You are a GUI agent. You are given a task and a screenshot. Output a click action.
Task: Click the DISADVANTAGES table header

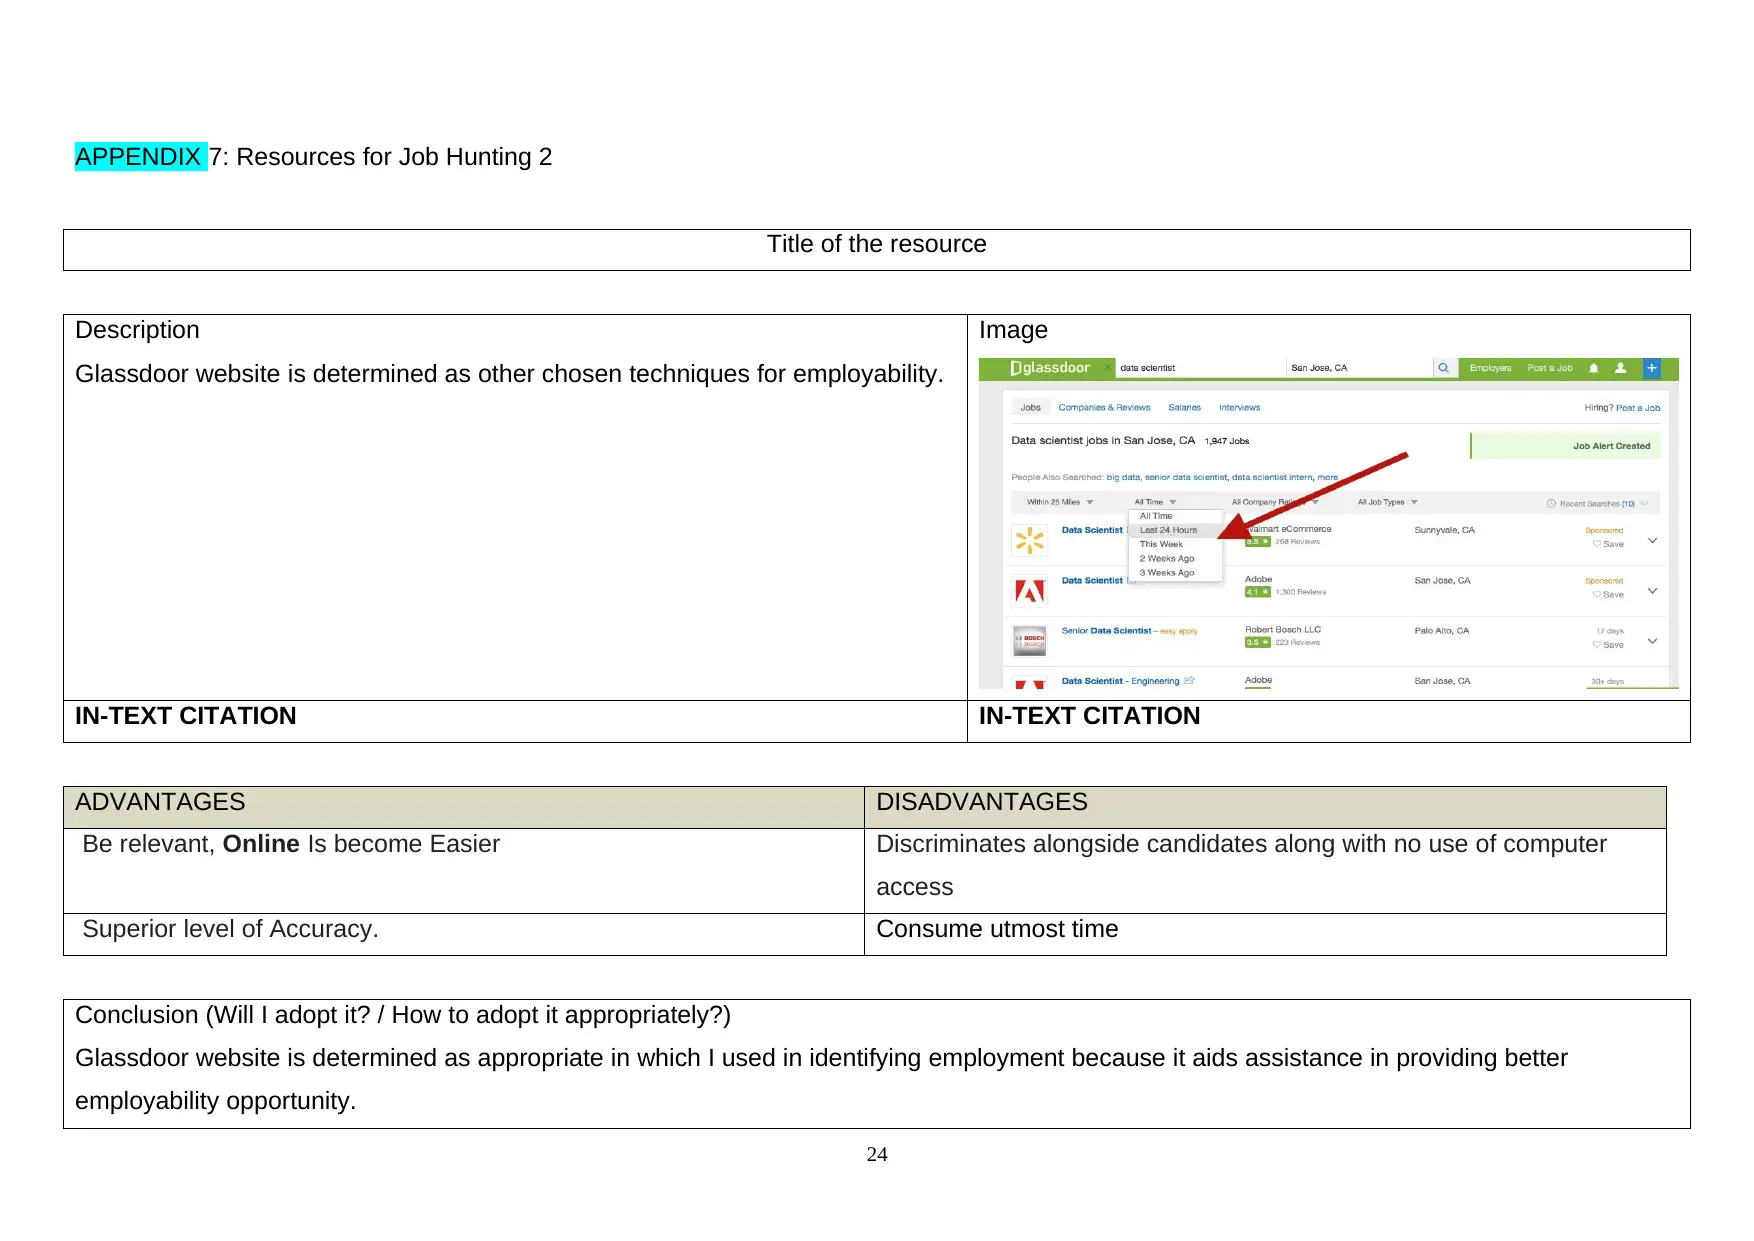pyautogui.click(x=1265, y=807)
